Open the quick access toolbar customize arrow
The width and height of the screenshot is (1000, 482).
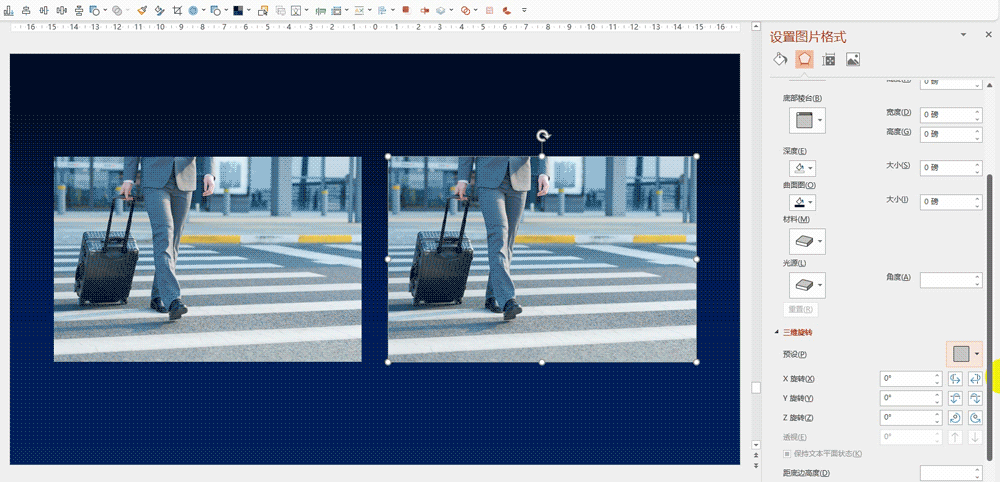[524, 10]
